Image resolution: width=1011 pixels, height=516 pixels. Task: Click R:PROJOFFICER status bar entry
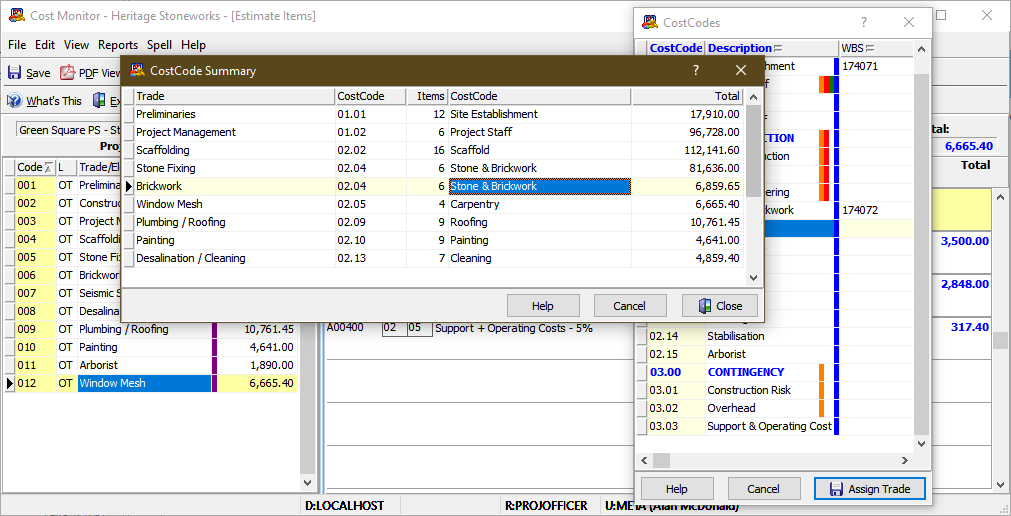point(546,506)
